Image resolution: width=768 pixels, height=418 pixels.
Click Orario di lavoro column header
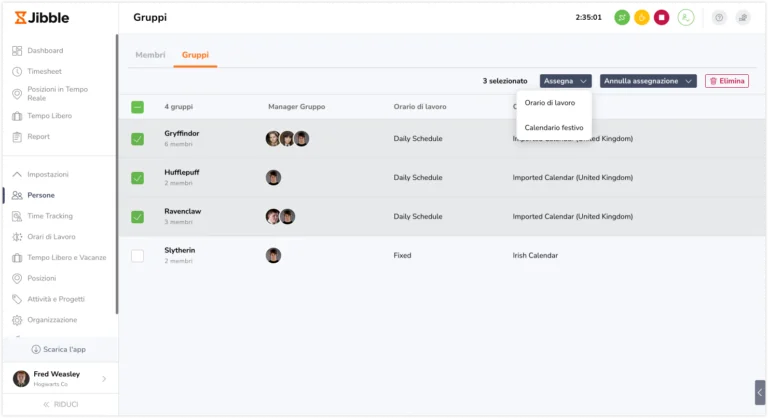pos(420,107)
